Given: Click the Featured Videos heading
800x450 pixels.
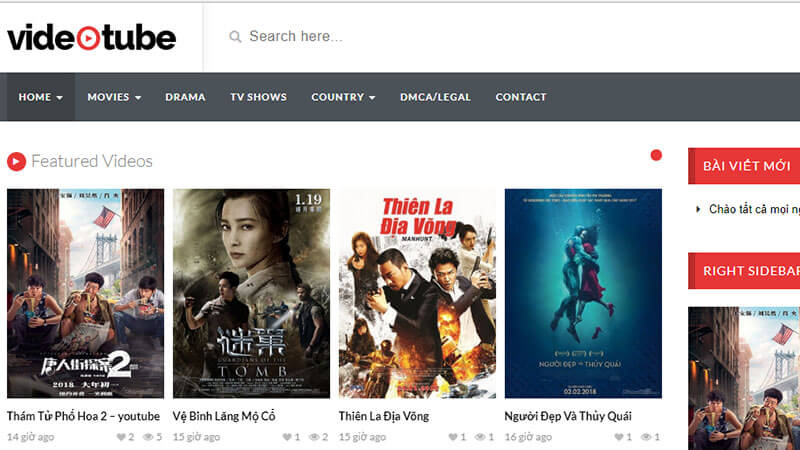Looking at the screenshot, I should click(92, 161).
